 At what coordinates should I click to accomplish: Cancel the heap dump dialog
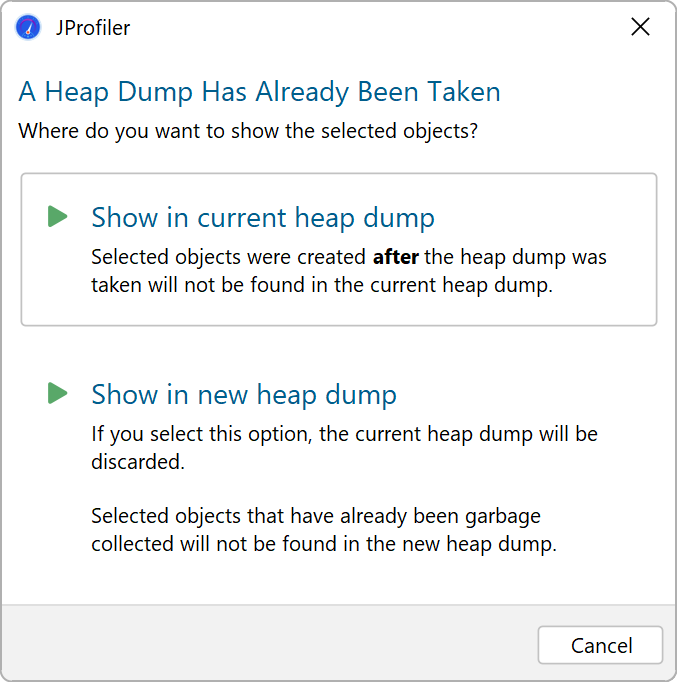click(600, 645)
